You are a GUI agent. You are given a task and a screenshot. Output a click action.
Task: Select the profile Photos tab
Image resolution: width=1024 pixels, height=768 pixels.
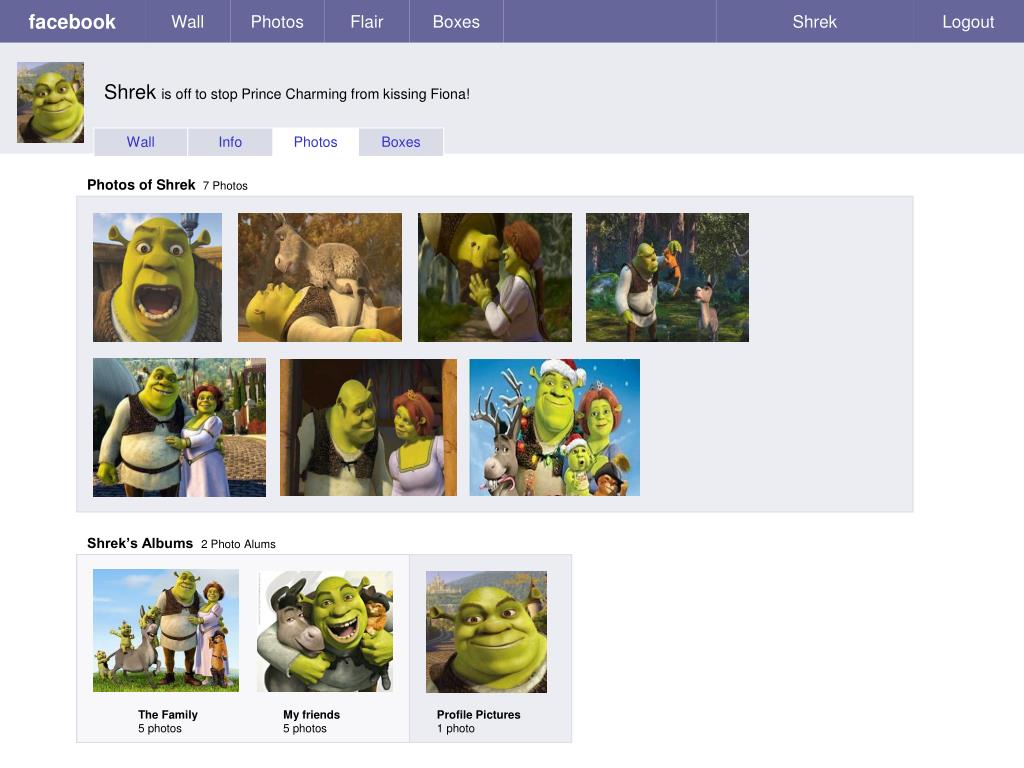pos(315,142)
